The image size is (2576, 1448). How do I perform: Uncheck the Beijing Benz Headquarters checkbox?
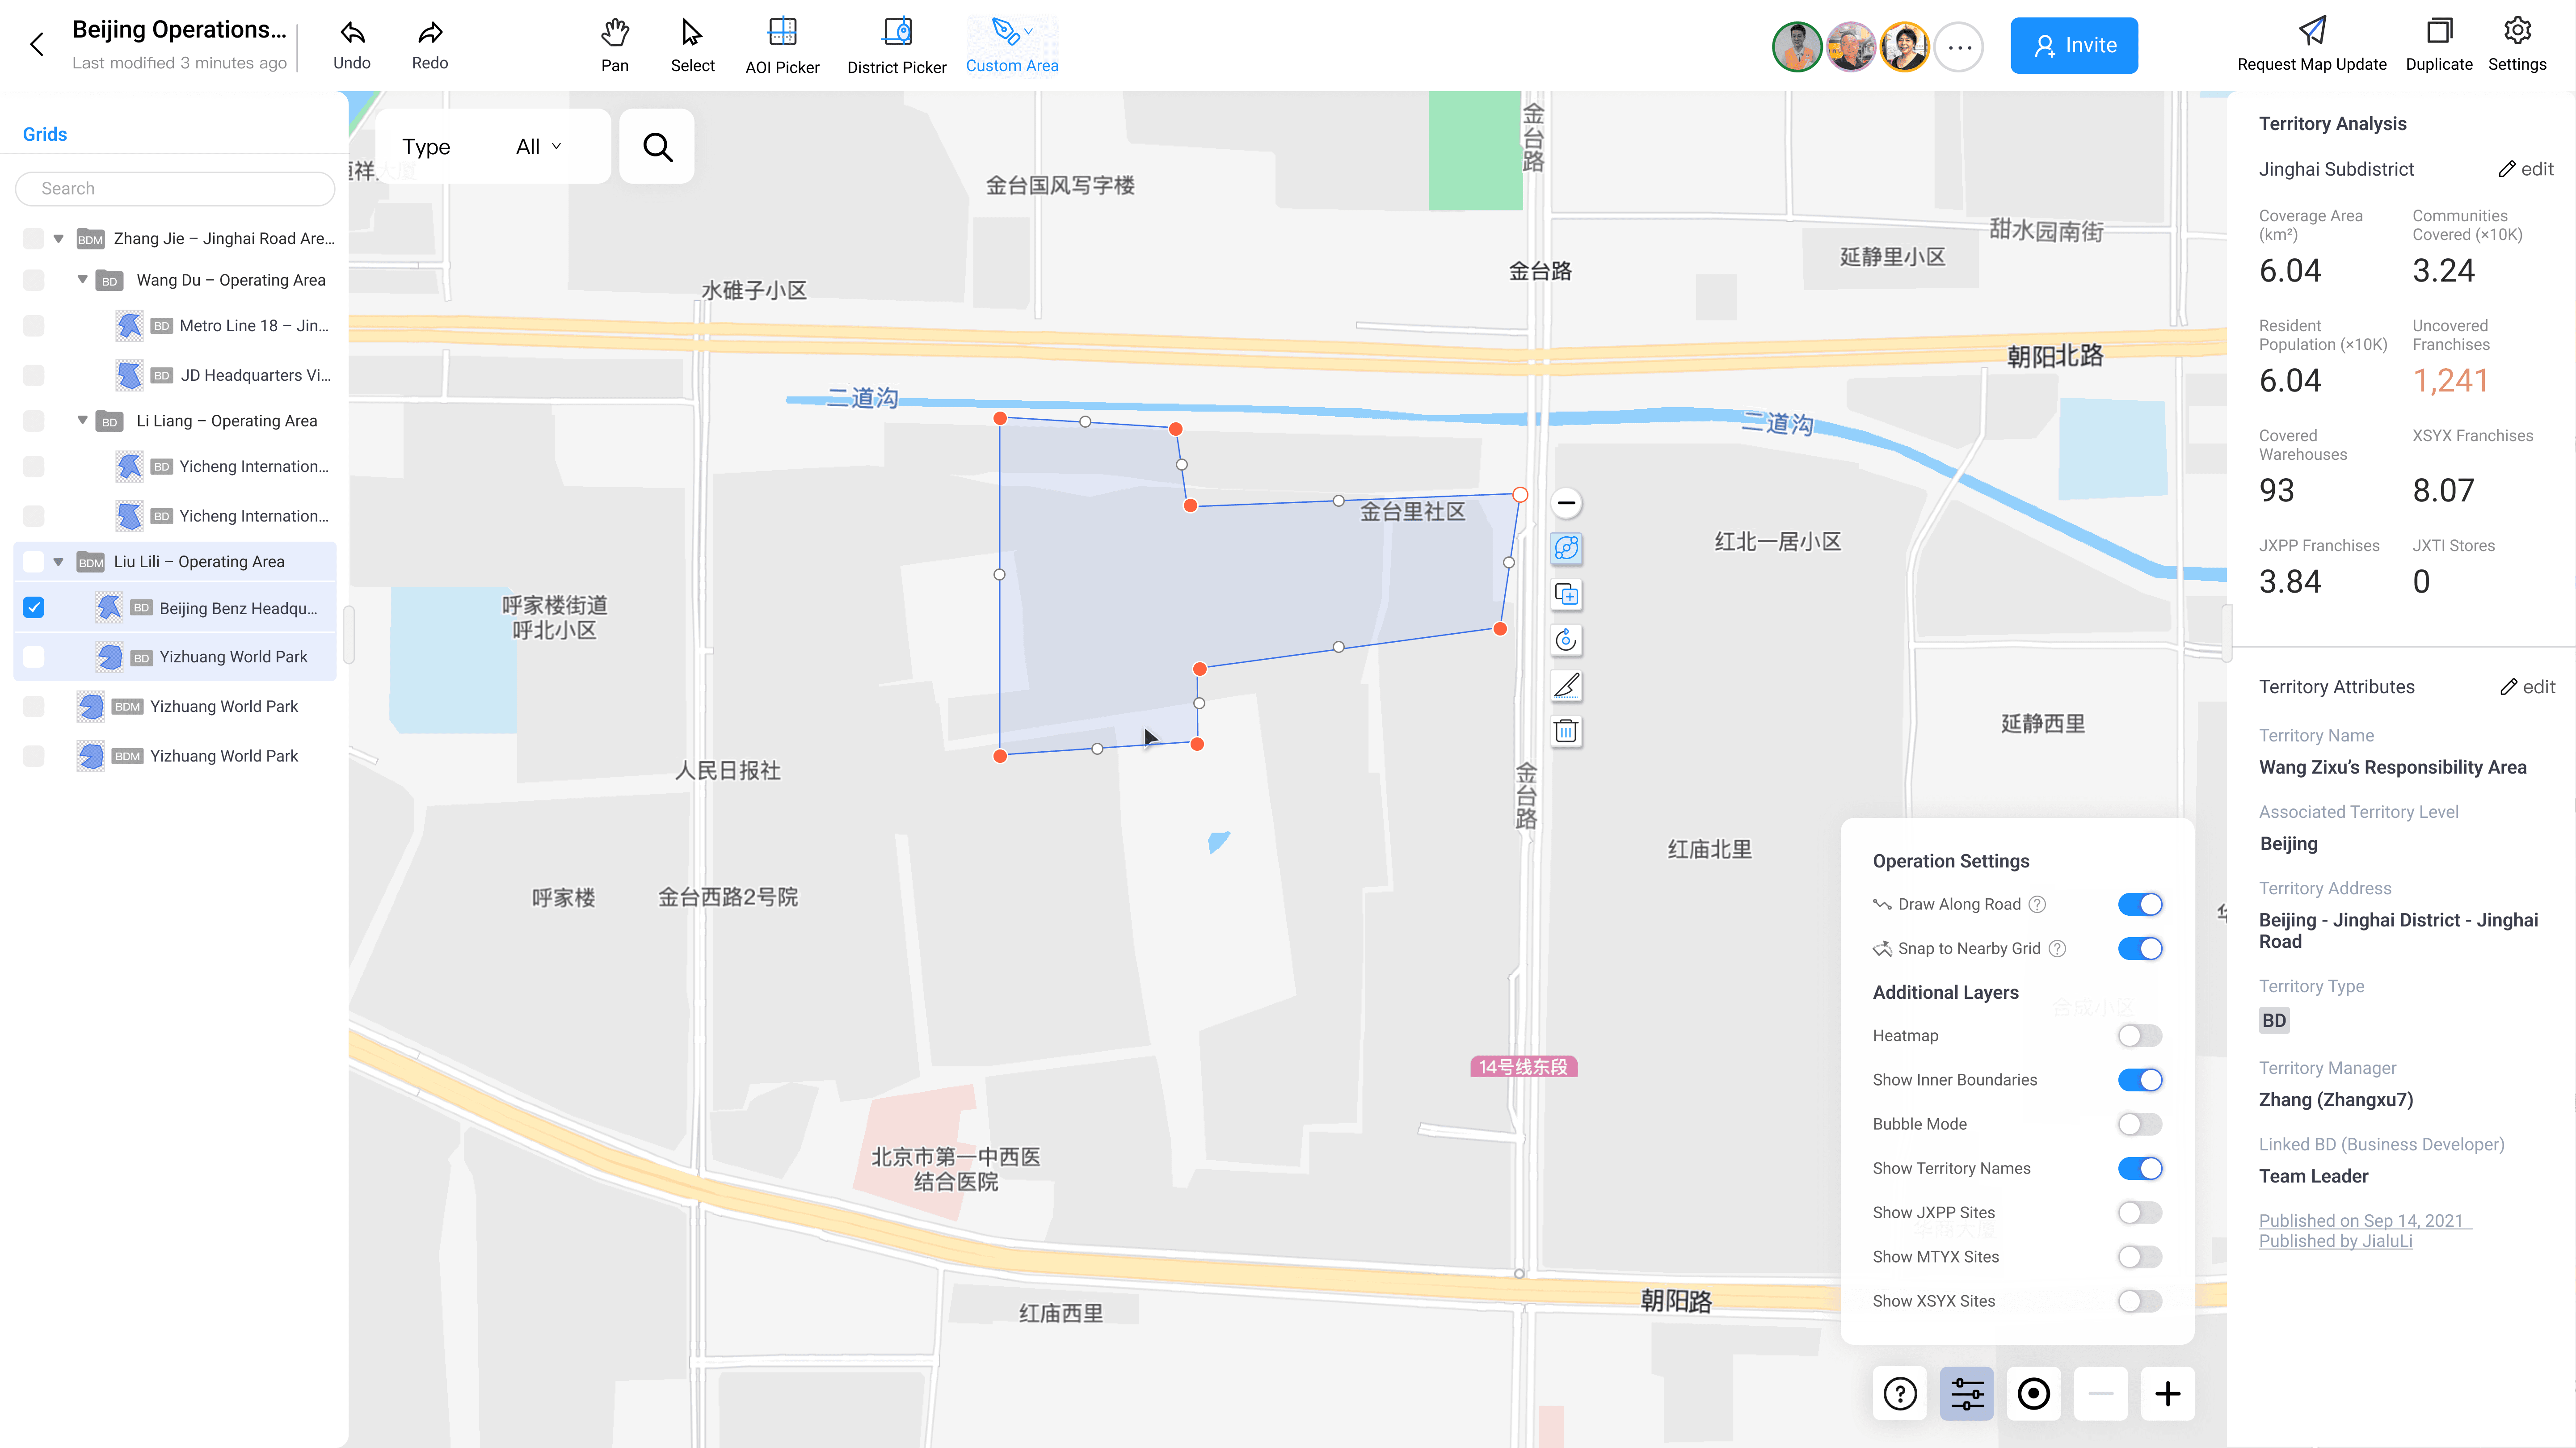tap(34, 608)
